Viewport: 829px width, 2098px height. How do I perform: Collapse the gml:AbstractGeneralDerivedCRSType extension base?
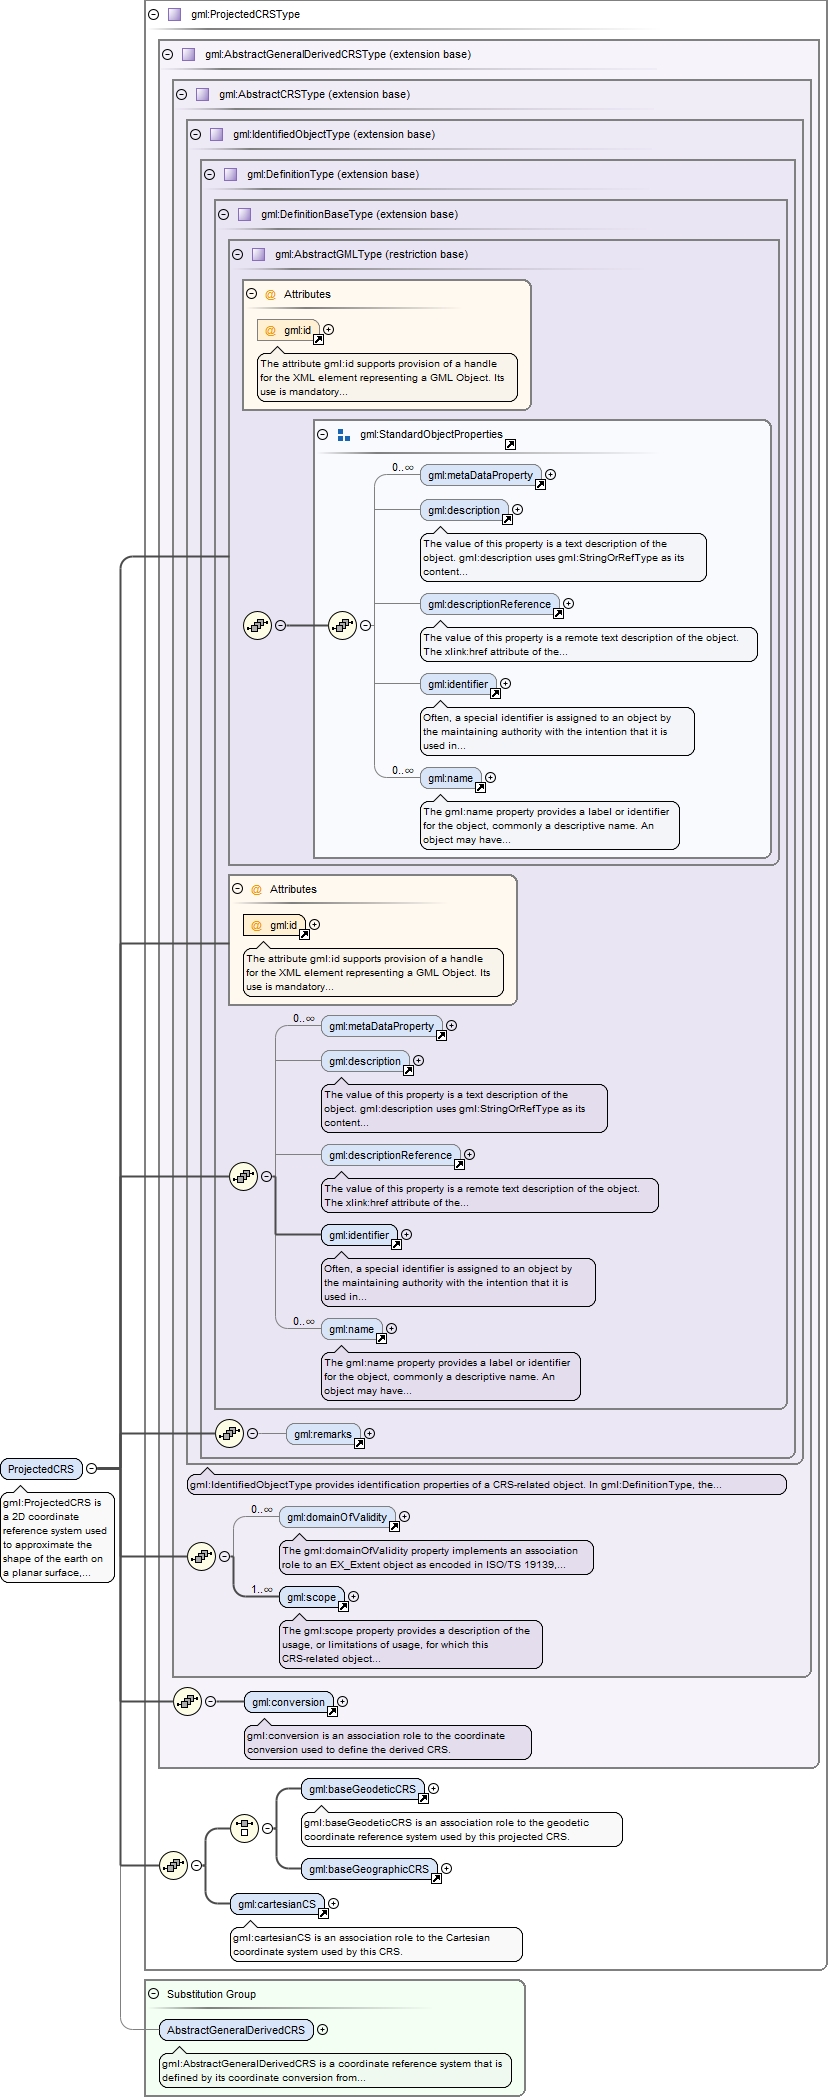[167, 55]
